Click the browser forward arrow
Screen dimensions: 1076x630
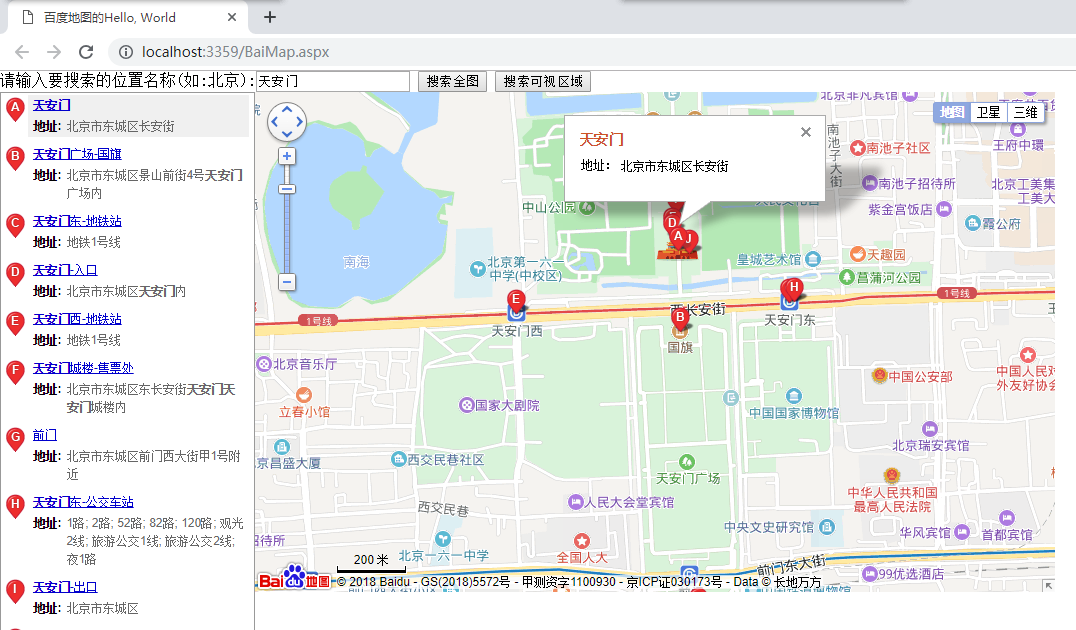(x=54, y=52)
